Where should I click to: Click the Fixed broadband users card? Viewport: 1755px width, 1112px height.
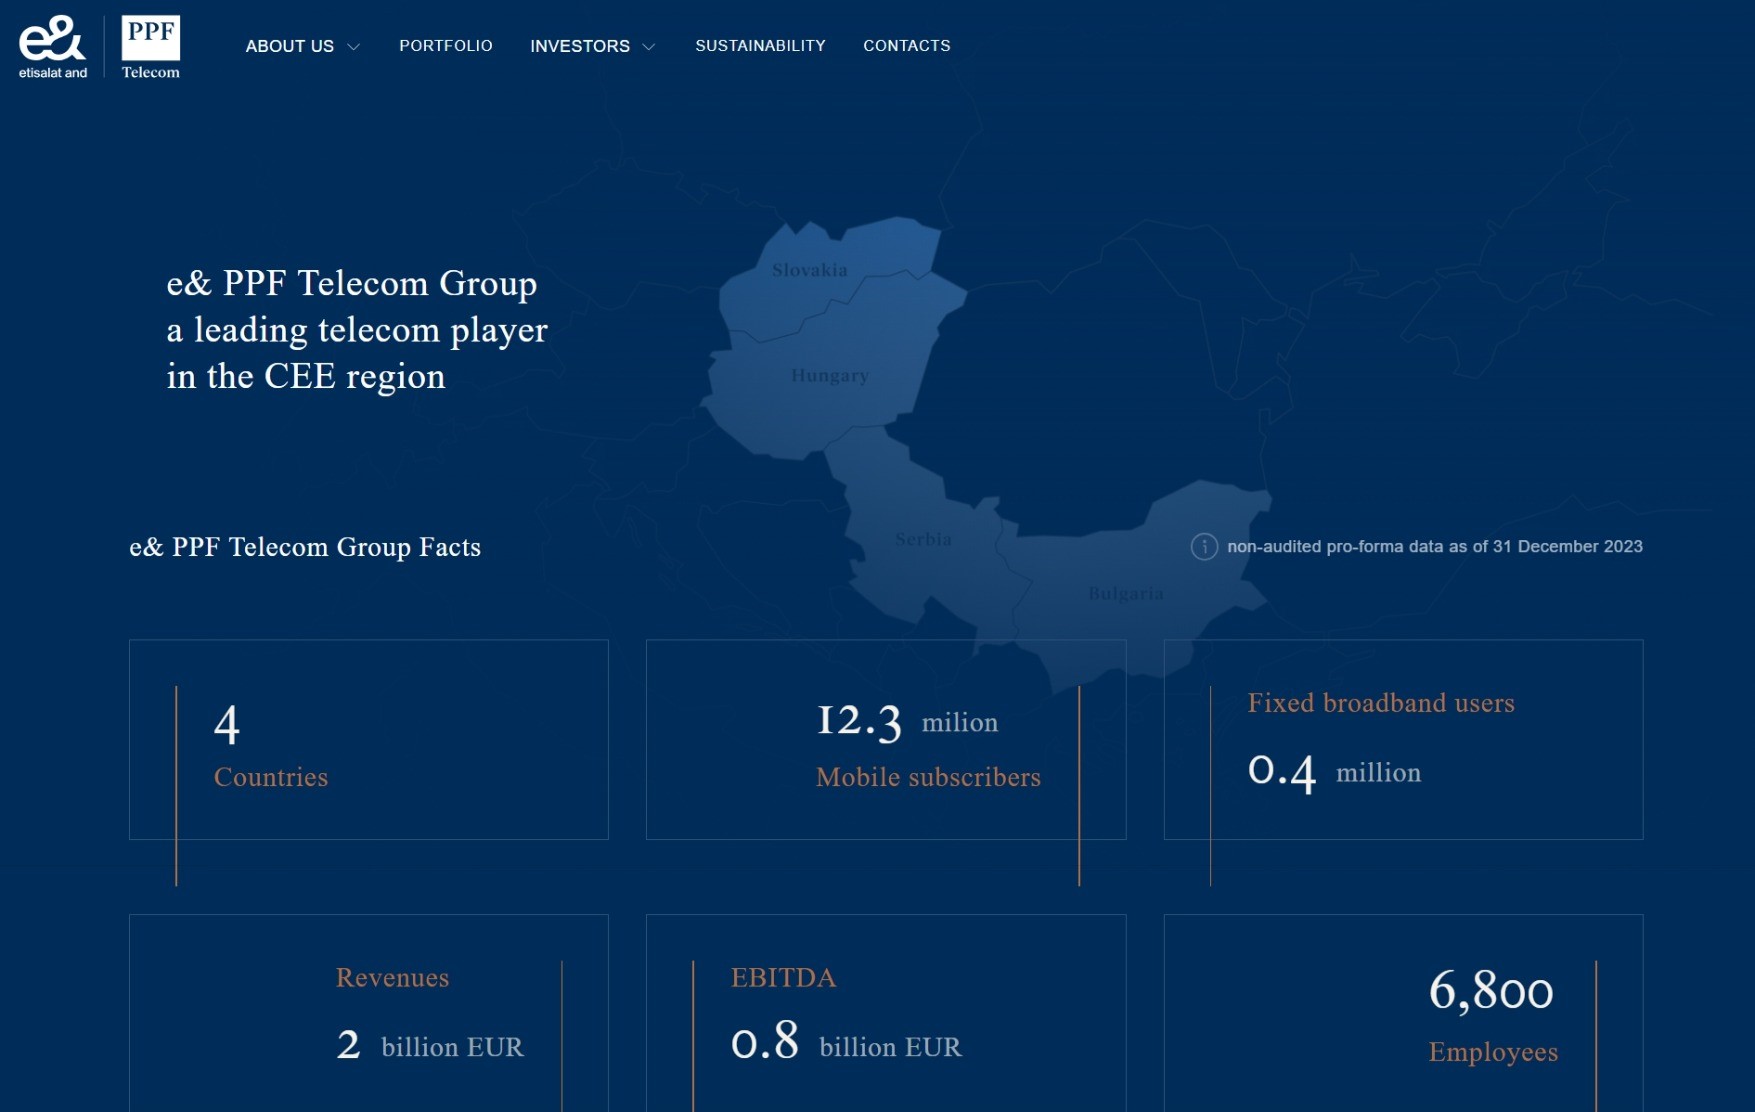pos(1402,740)
